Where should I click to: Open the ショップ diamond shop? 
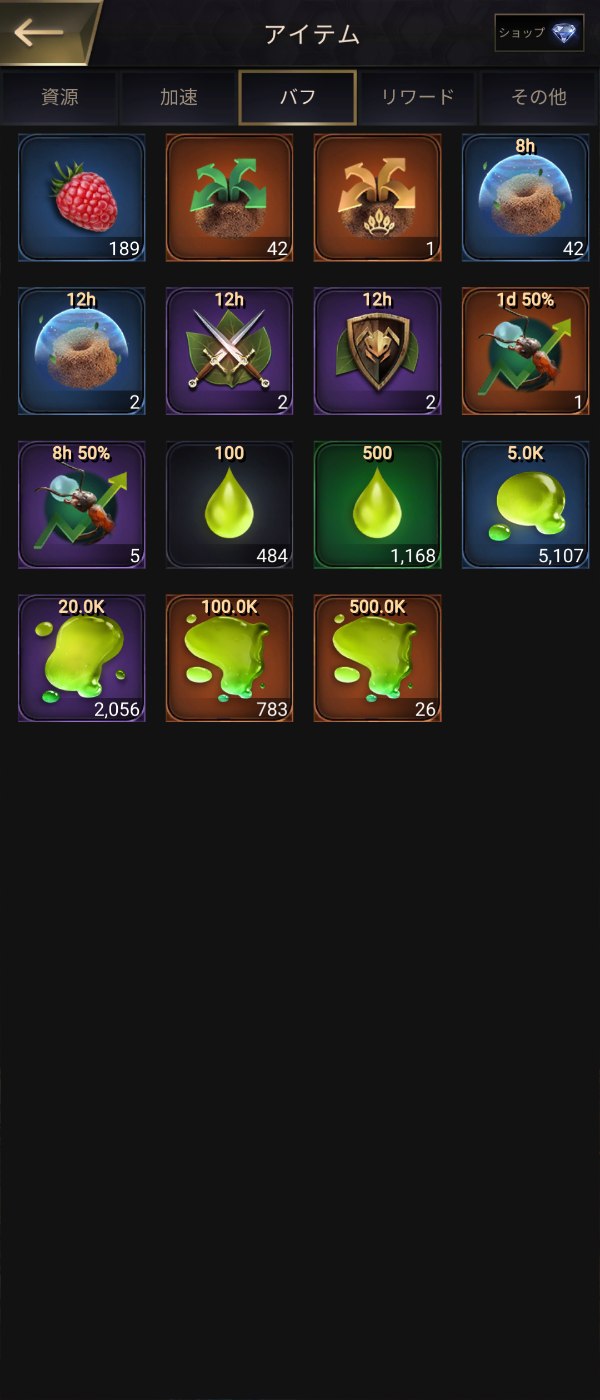[x=539, y=33]
